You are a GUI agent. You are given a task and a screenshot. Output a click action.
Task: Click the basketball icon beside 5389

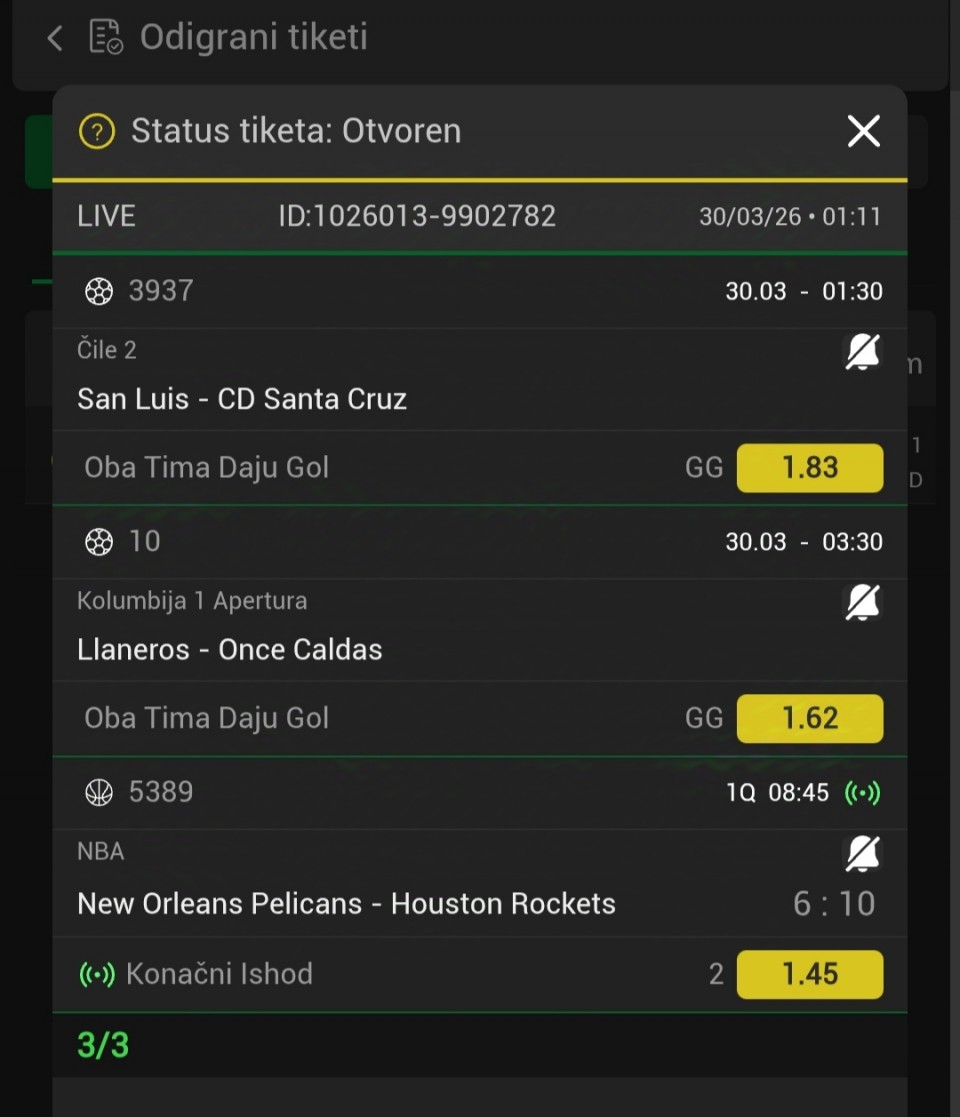[98, 793]
